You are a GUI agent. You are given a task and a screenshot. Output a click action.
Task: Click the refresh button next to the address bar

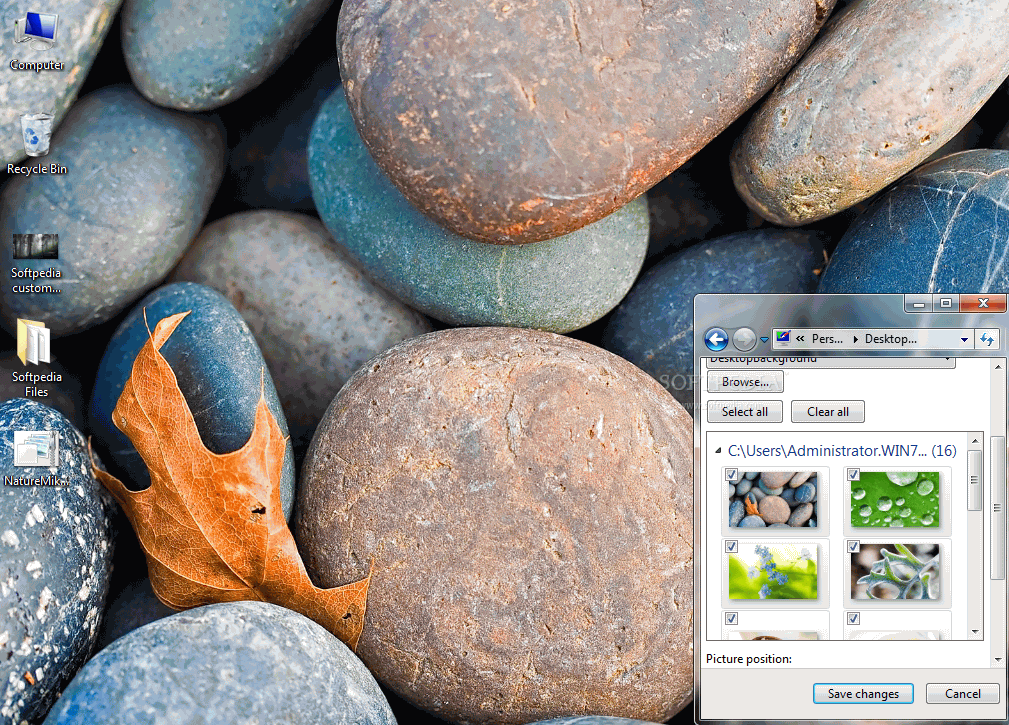987,339
